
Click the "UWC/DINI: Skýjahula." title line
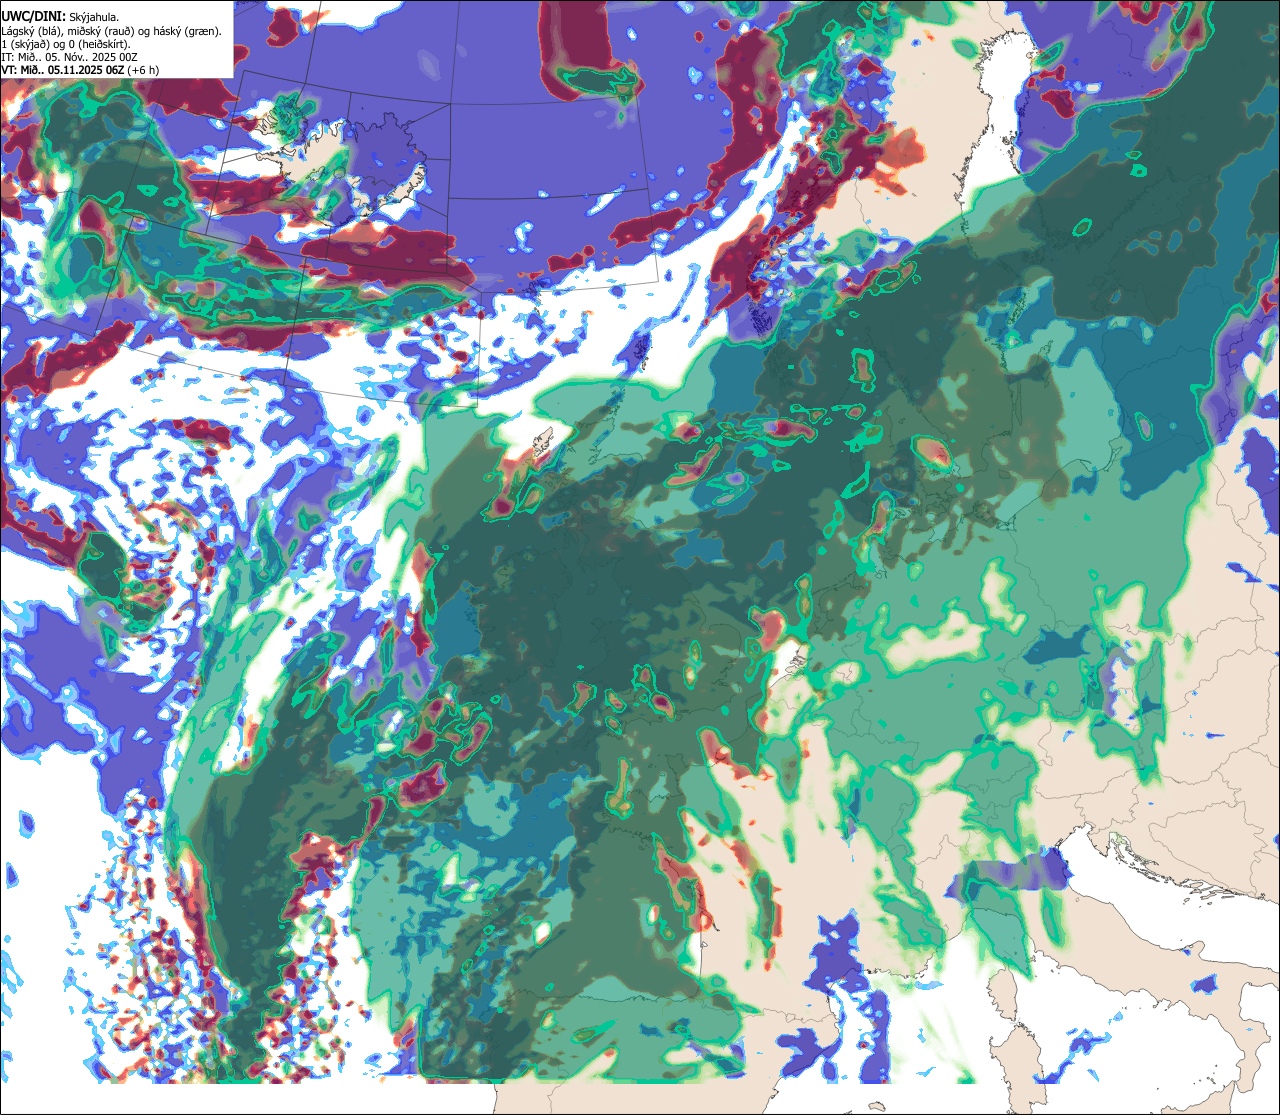tap(59, 16)
